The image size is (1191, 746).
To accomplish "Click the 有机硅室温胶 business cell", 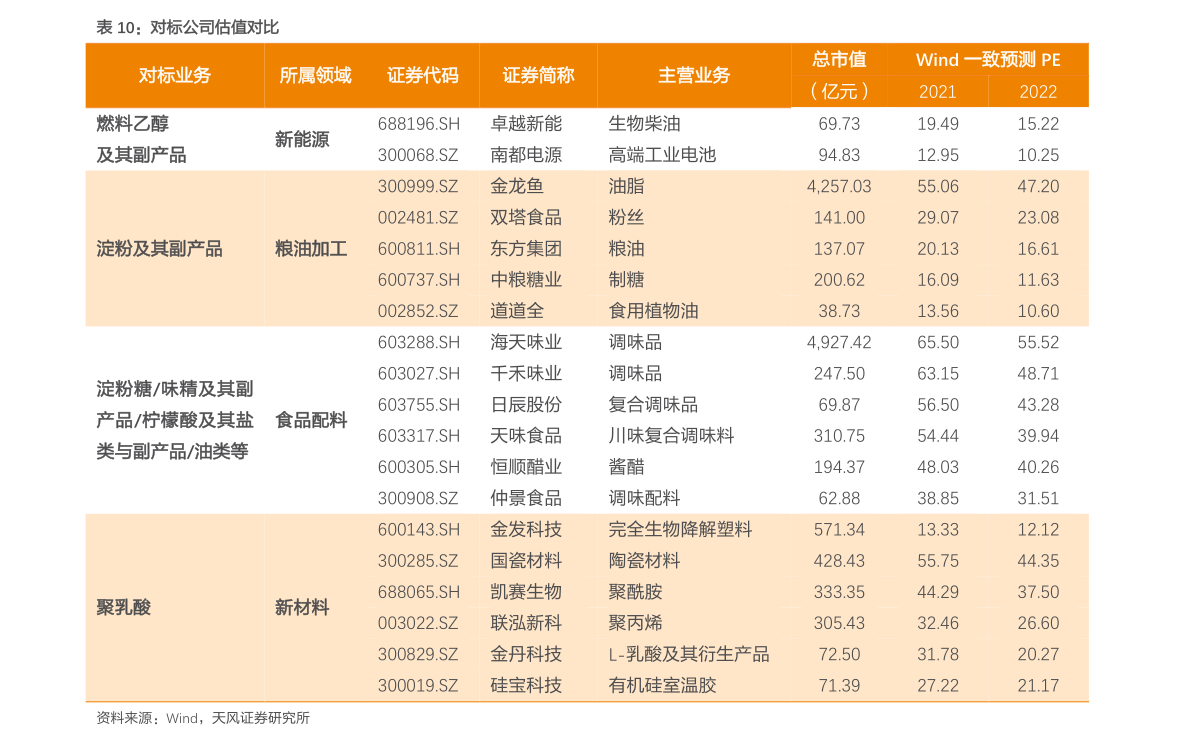I will (662, 685).
